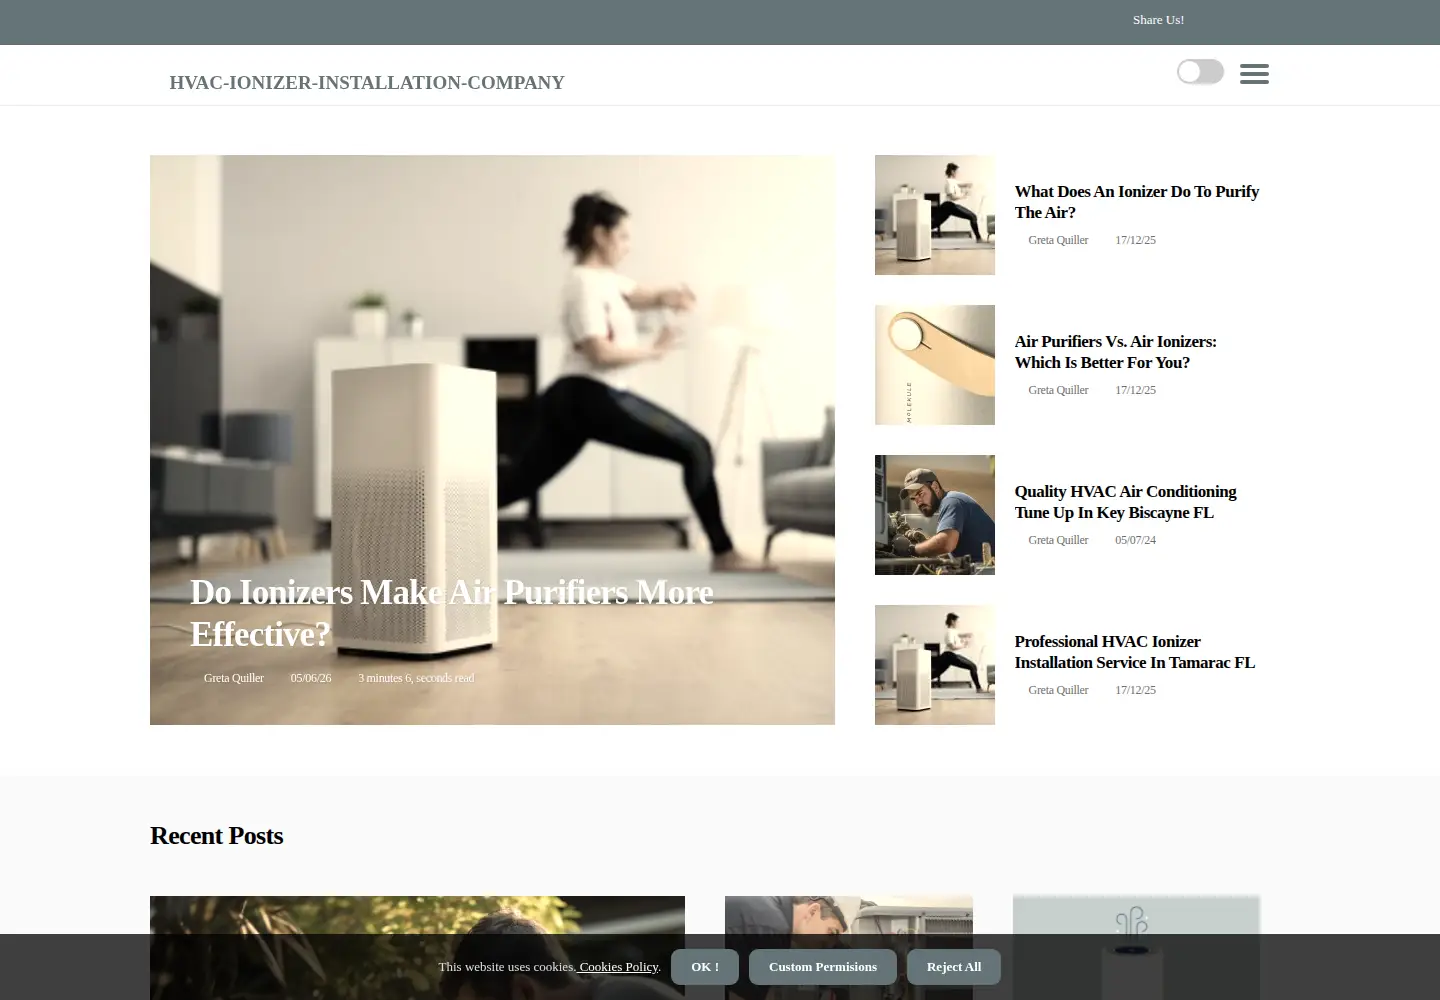Toggle the dark mode switch
Screen dimensions: 1440x1000
1200,72
